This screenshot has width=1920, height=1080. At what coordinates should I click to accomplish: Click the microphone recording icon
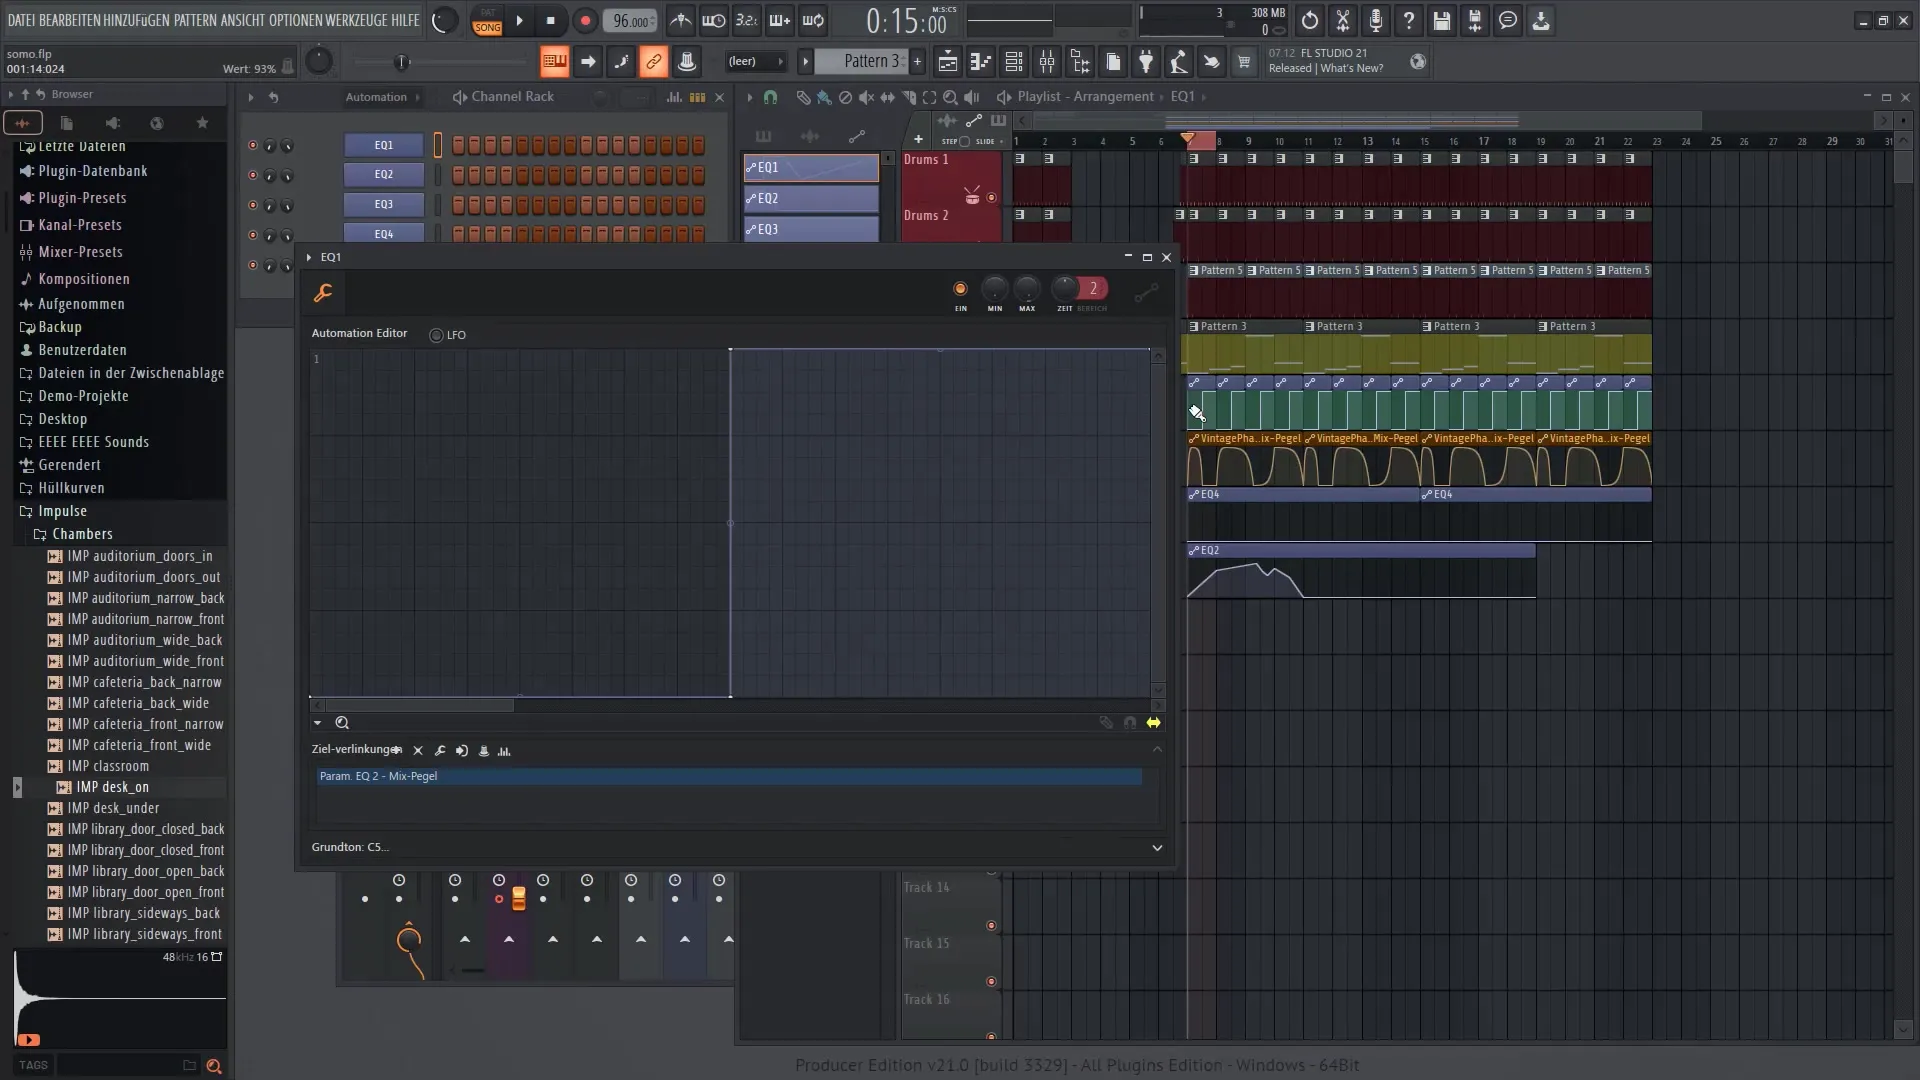coord(1375,20)
